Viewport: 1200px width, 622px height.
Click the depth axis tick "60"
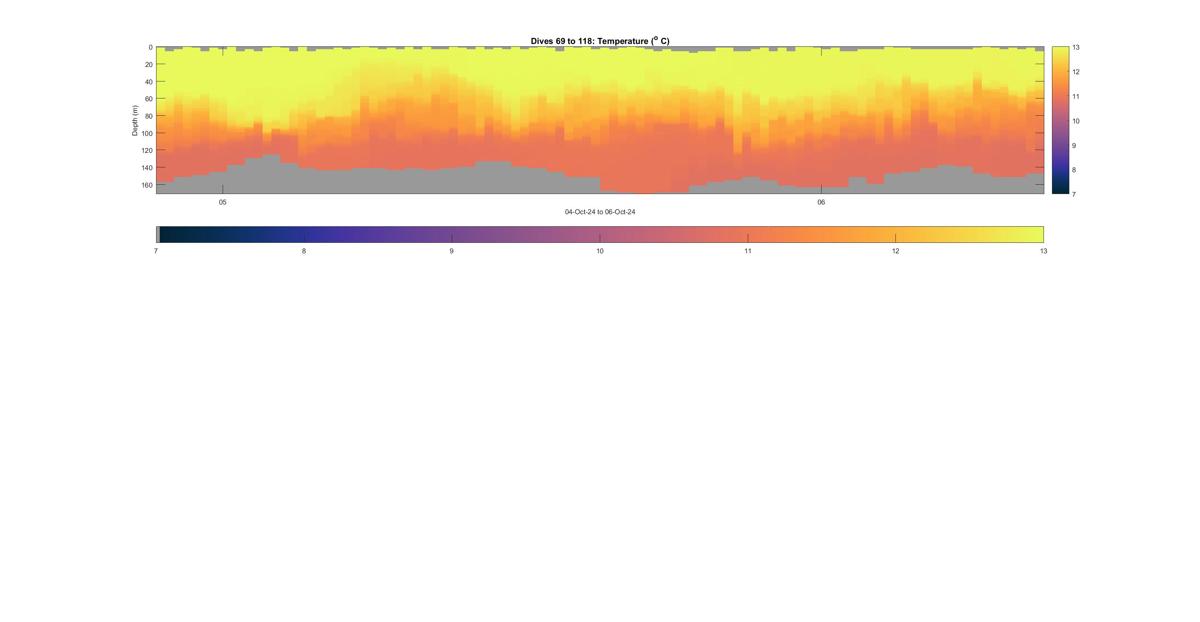click(148, 99)
